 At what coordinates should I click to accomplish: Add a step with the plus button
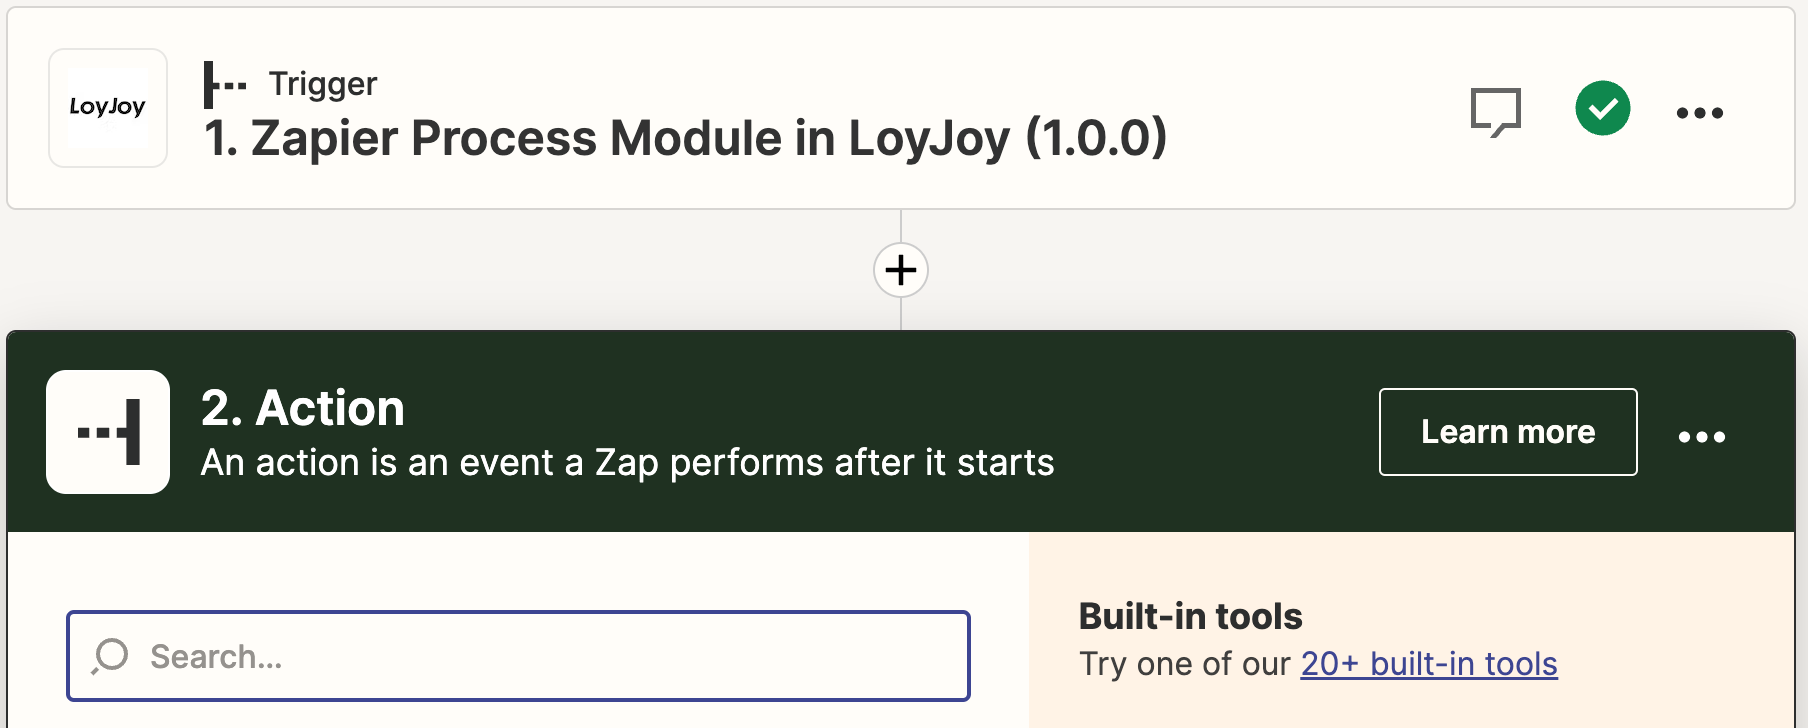(x=901, y=270)
